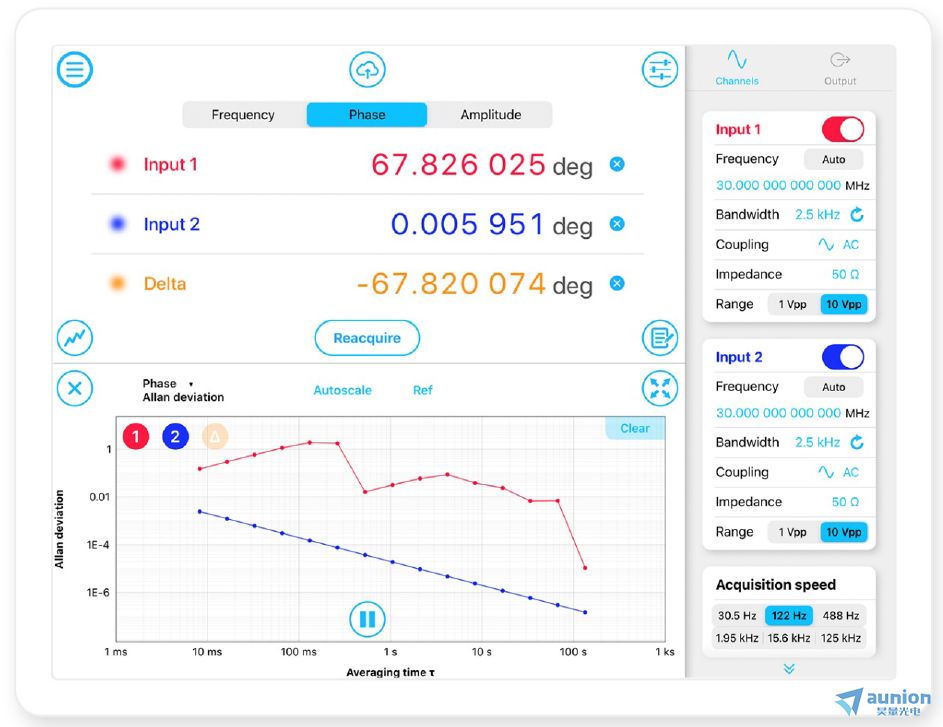943x727 pixels.
Task: Remove Input 2 reading with its x icon
Action: point(617,224)
